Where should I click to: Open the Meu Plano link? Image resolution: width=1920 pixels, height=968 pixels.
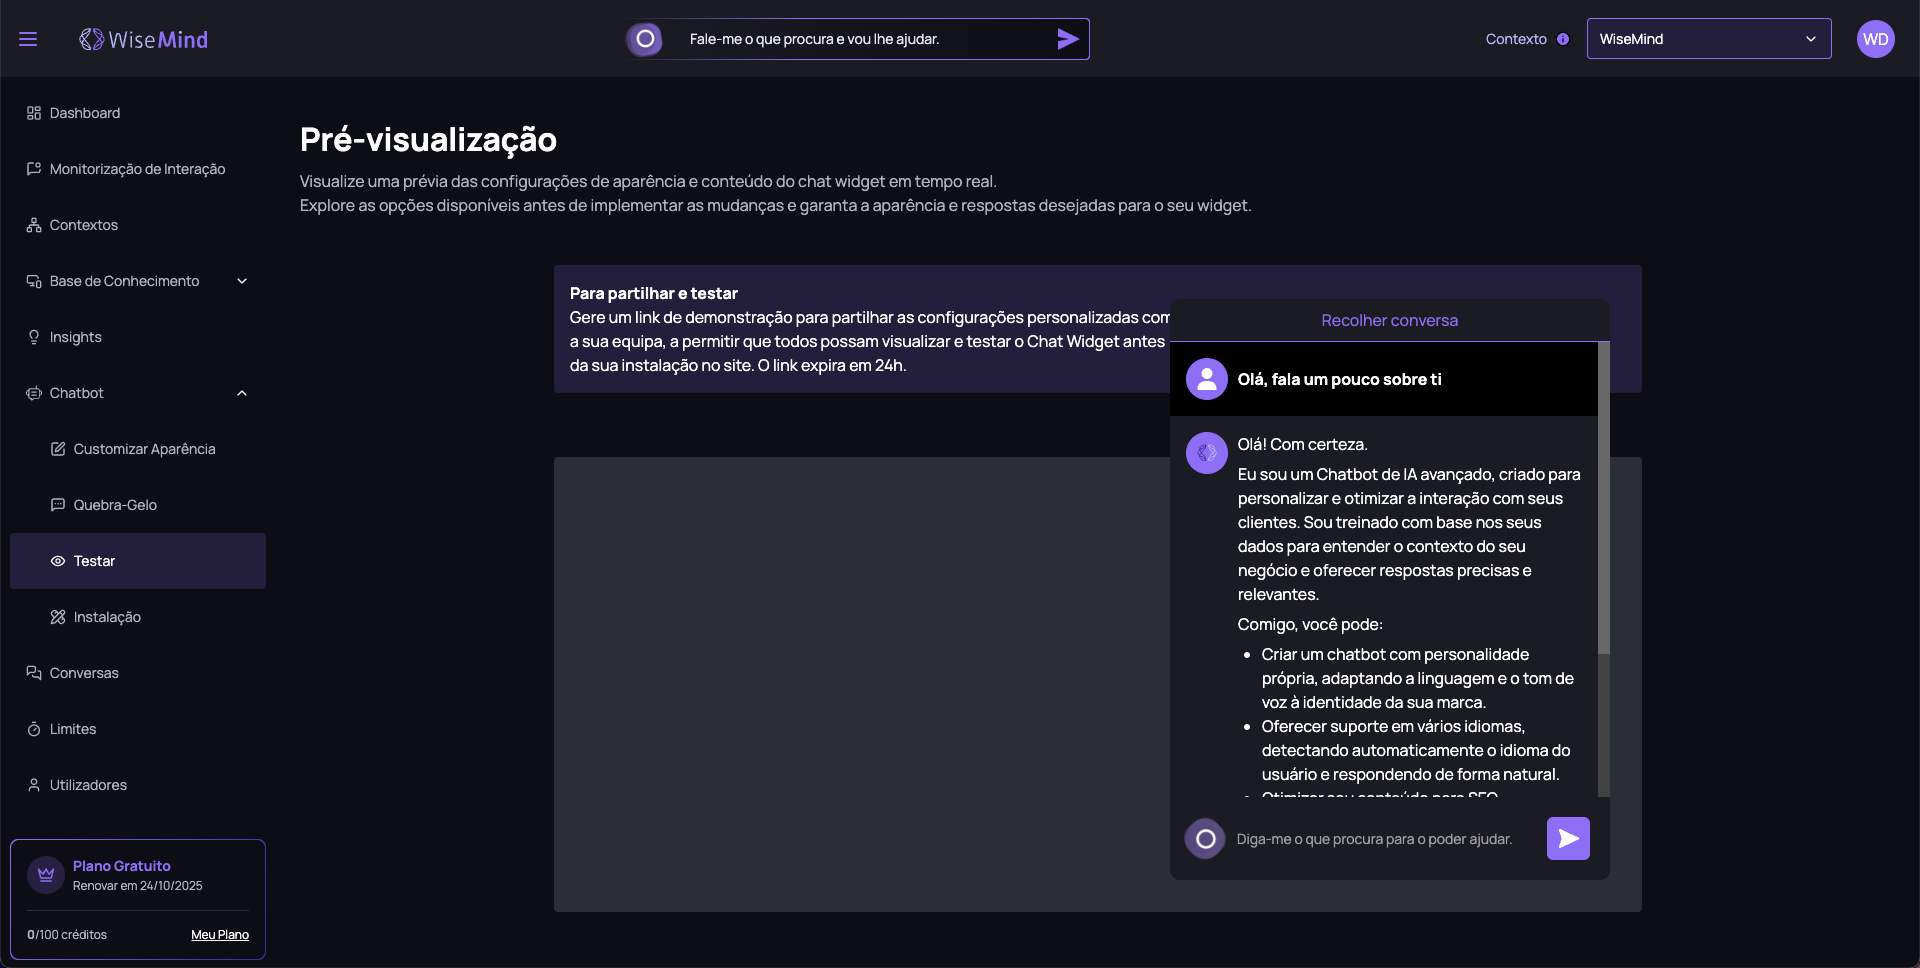click(x=220, y=935)
